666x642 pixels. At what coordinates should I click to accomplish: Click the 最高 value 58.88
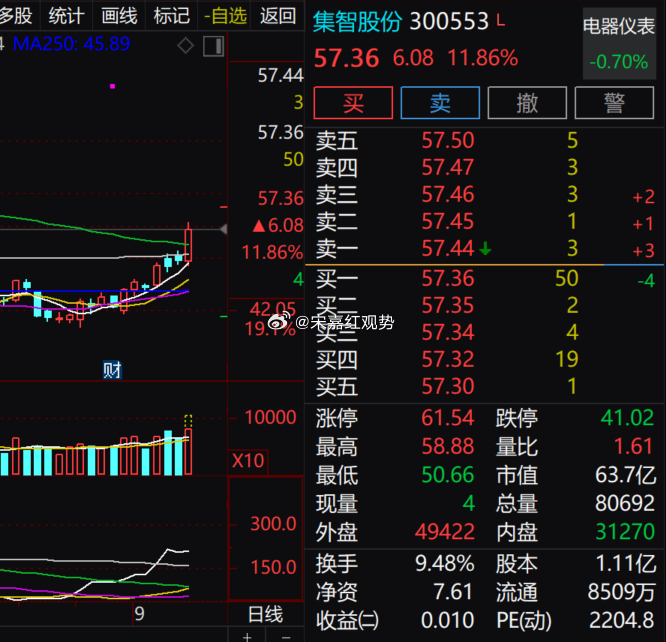coord(448,446)
